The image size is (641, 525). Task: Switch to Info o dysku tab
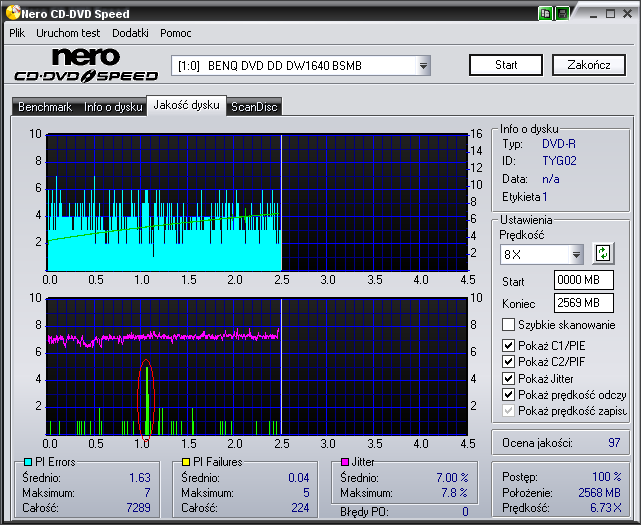coord(113,107)
